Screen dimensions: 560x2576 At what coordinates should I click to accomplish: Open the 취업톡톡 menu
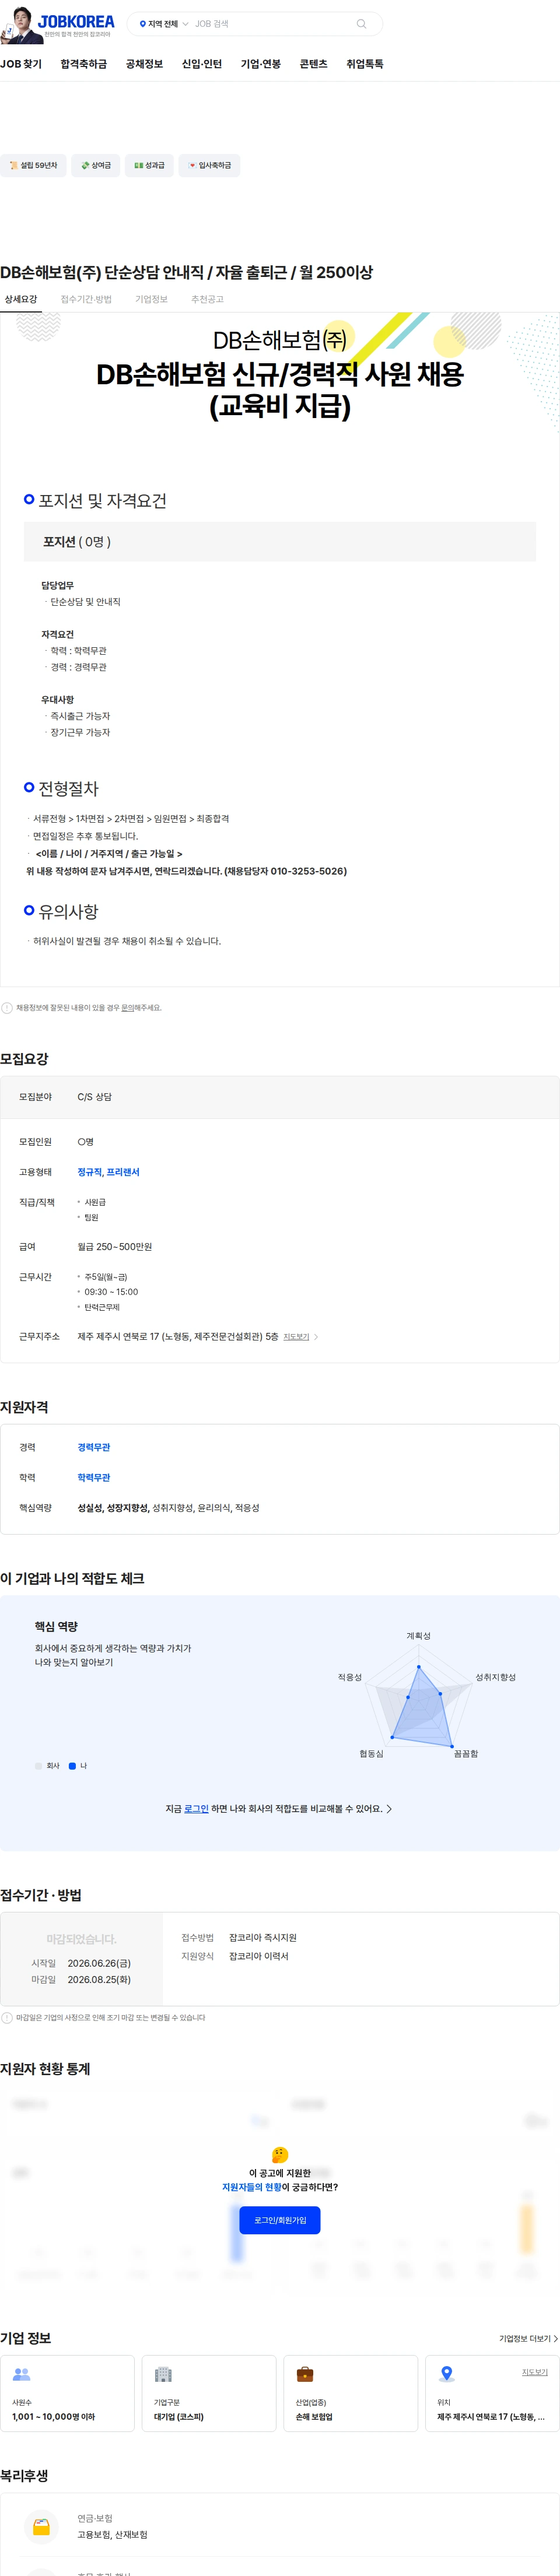coord(365,64)
